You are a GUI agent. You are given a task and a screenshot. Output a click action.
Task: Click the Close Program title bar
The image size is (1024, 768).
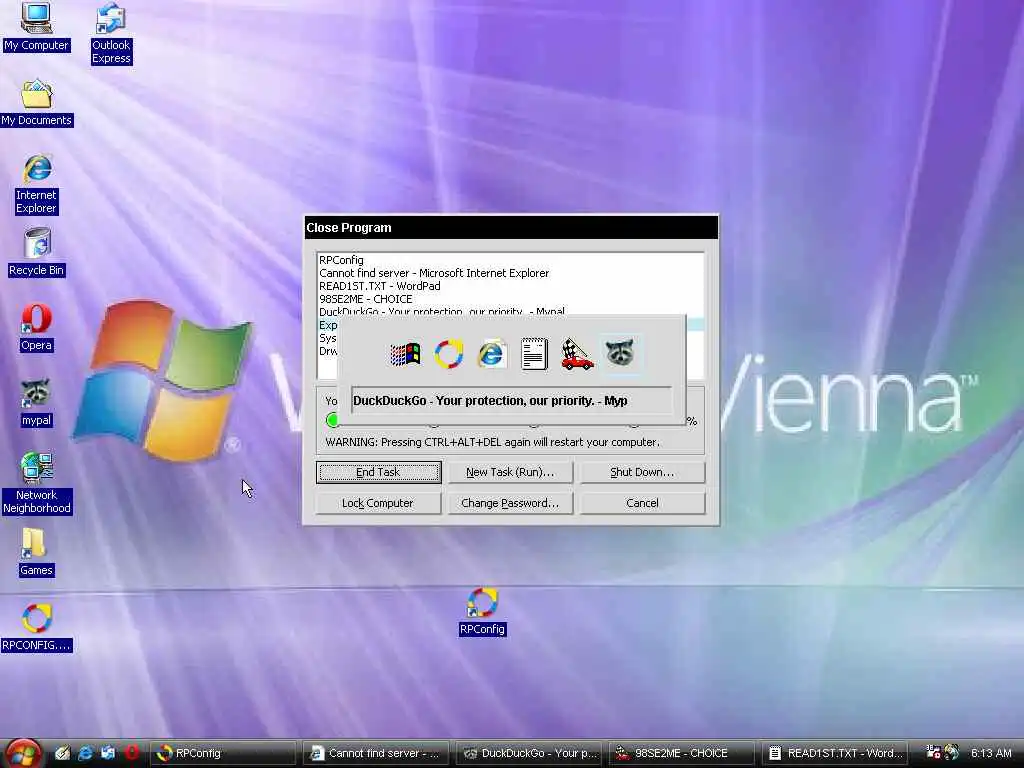(511, 228)
